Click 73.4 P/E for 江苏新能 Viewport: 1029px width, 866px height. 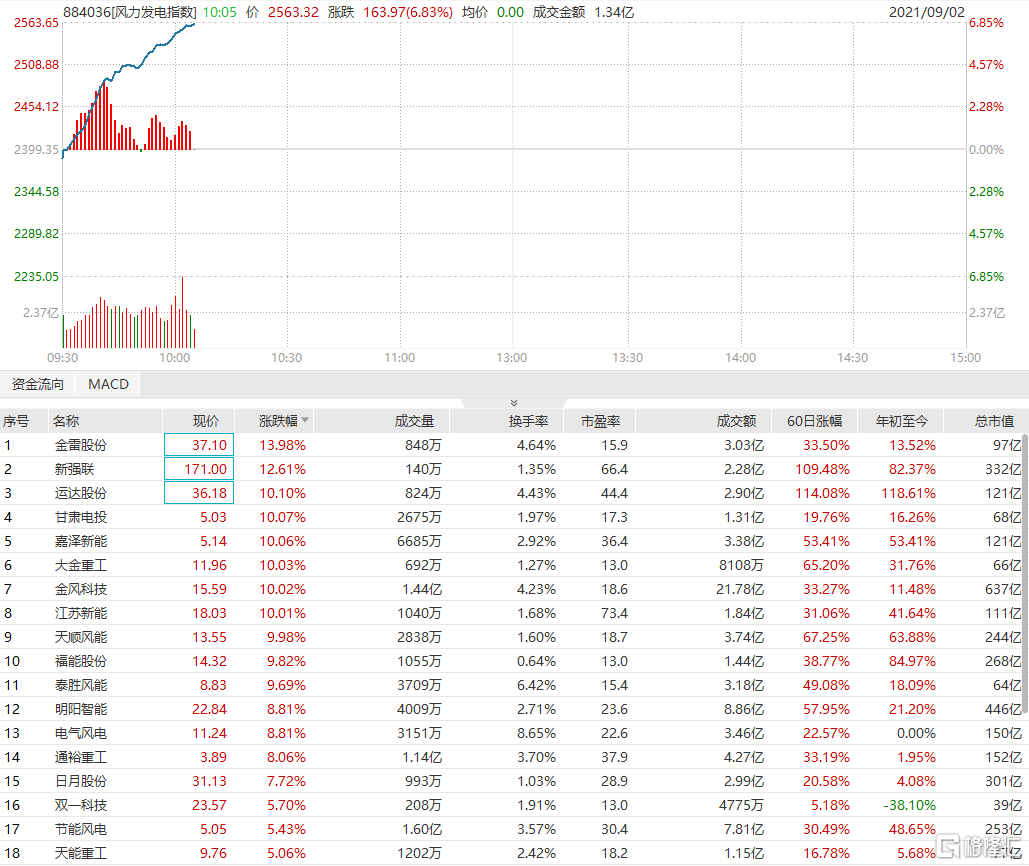614,613
